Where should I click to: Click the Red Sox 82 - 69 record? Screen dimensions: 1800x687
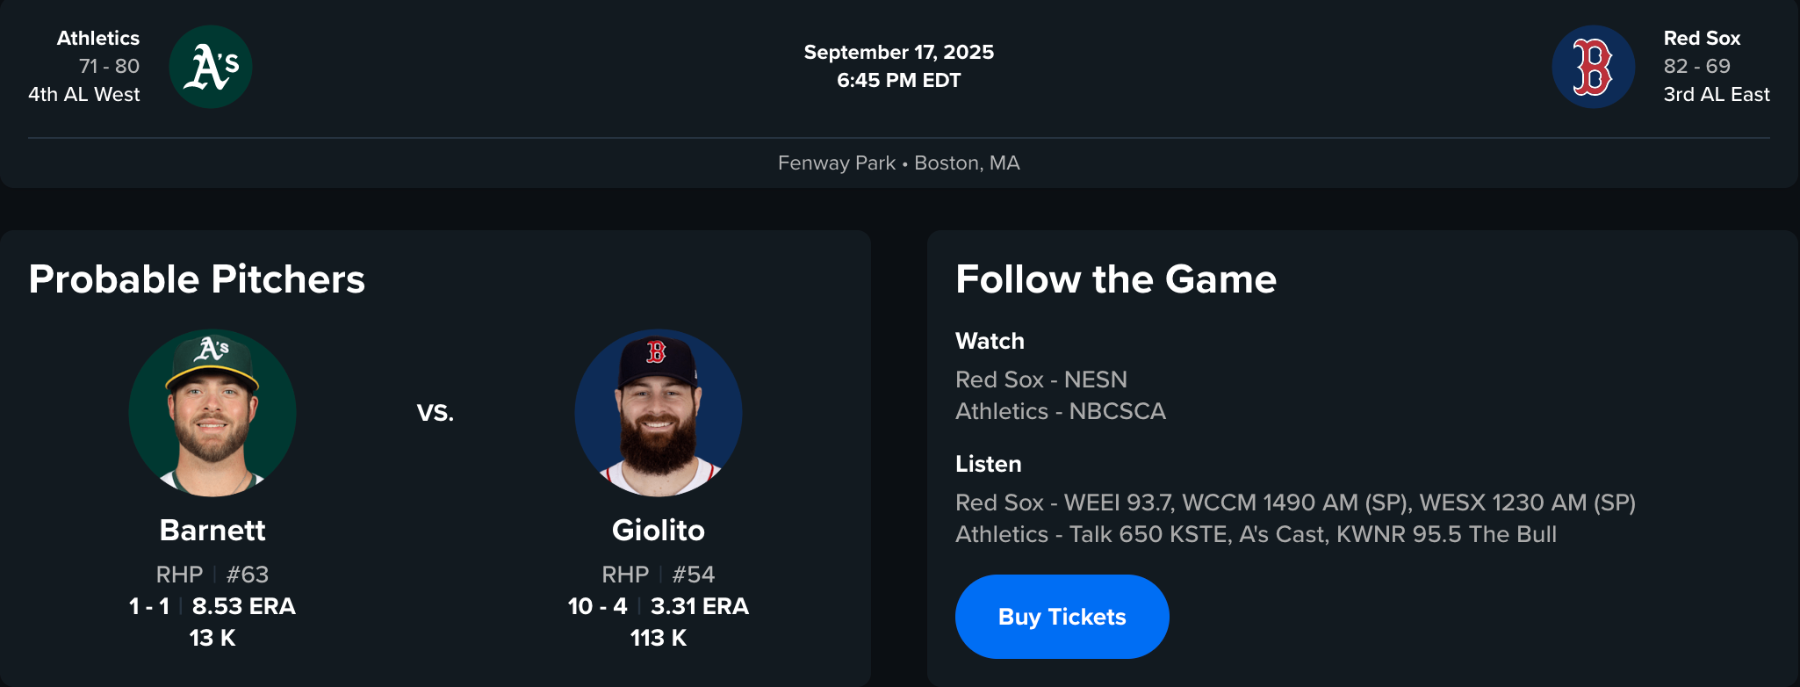click(1697, 66)
